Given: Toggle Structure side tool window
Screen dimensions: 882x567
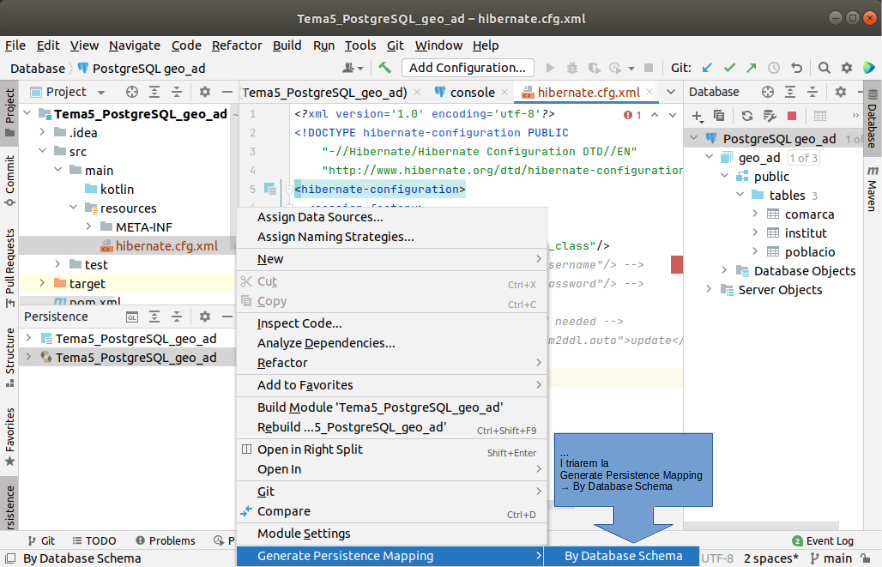Looking at the screenshot, I should (x=10, y=358).
